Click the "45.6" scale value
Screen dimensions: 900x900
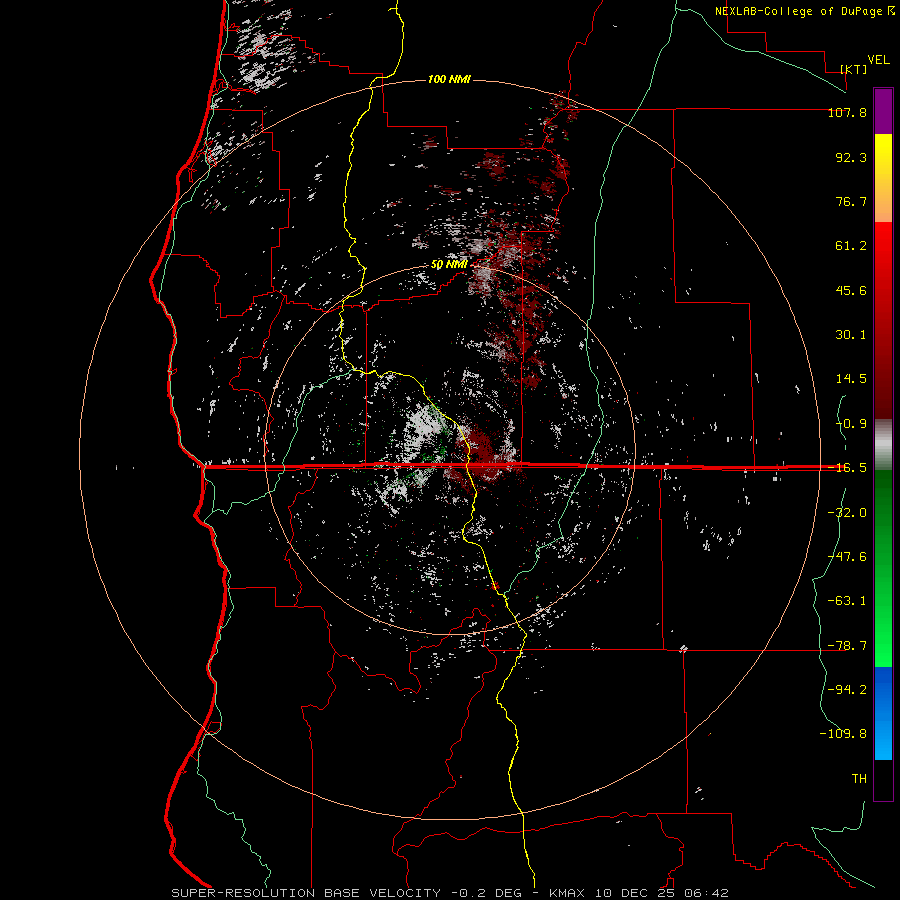[x=851, y=290]
